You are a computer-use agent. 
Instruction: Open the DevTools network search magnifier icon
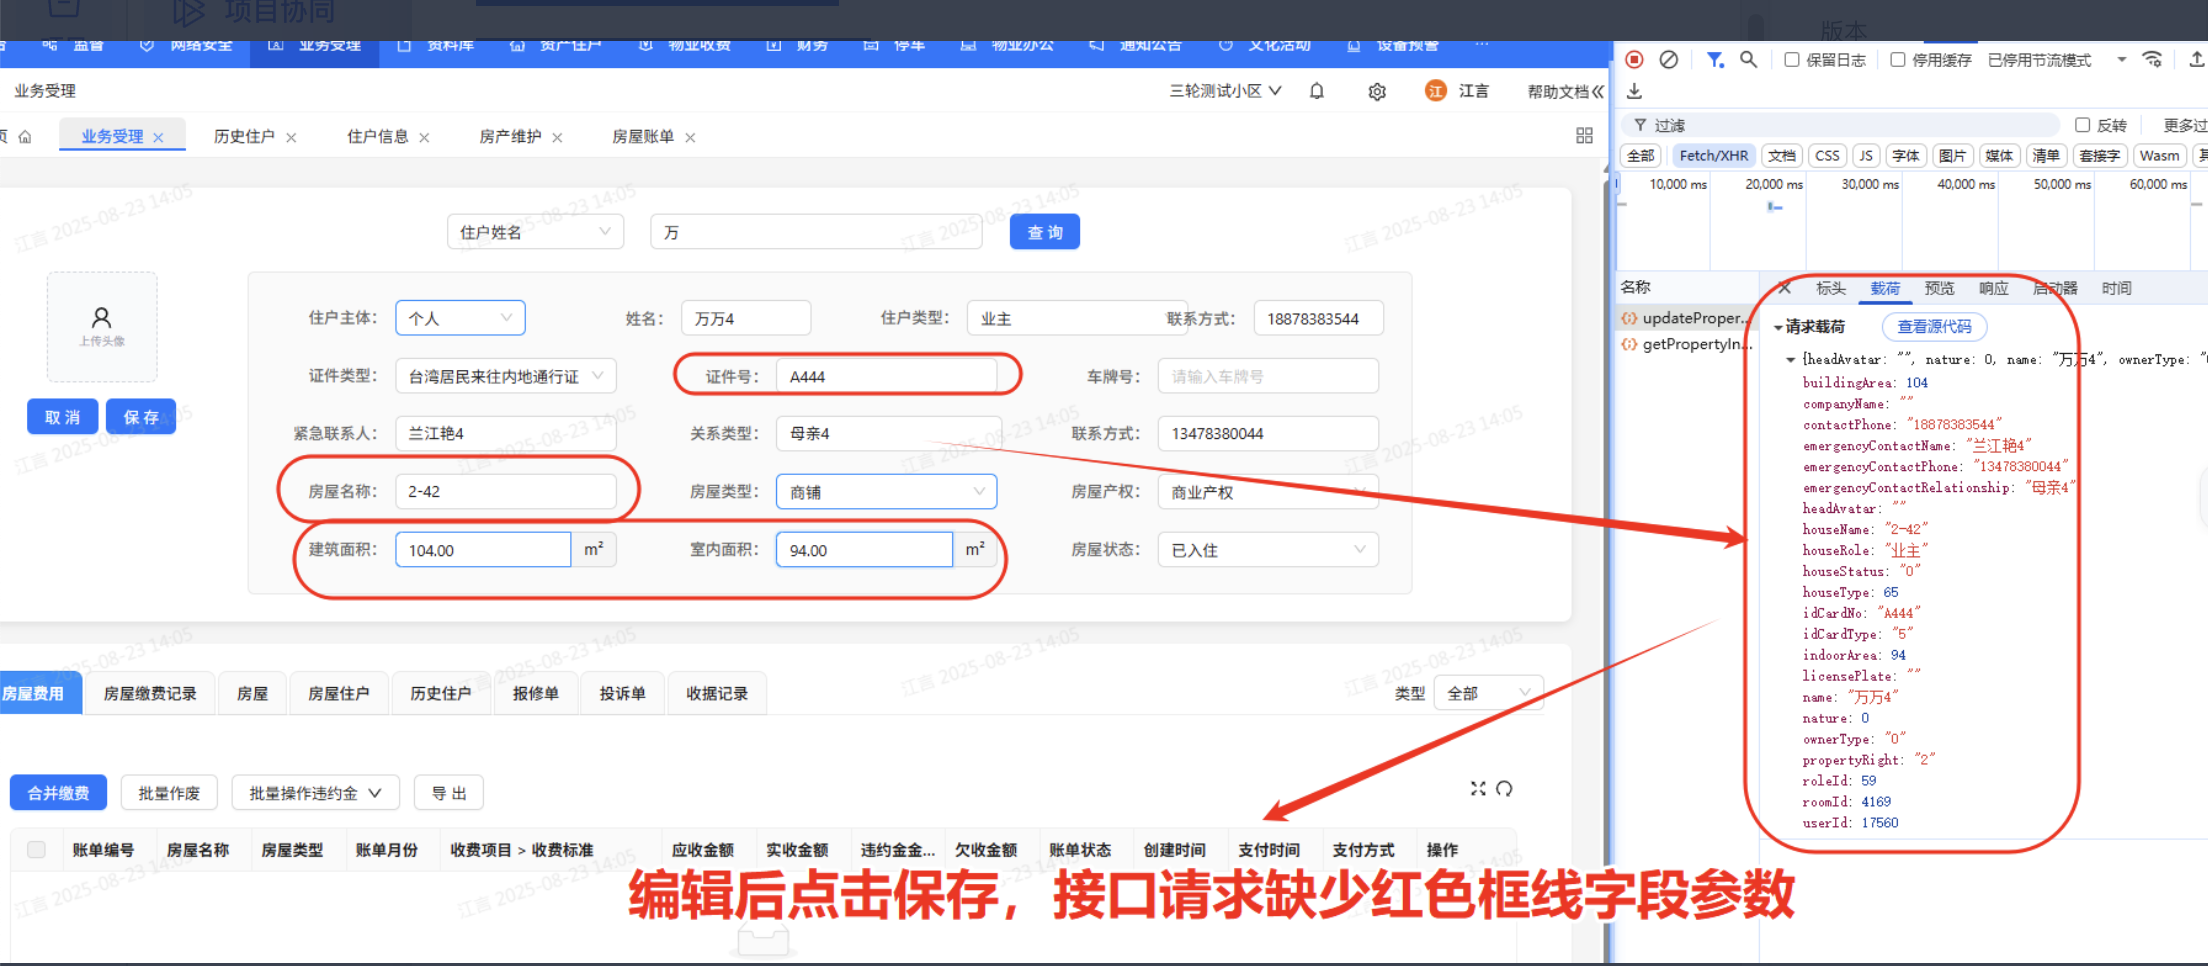(1748, 60)
